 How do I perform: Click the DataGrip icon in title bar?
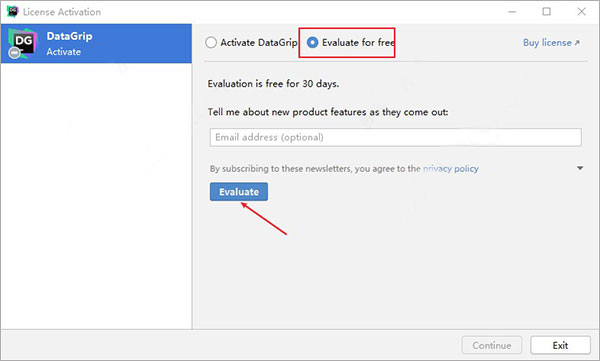click(x=12, y=11)
